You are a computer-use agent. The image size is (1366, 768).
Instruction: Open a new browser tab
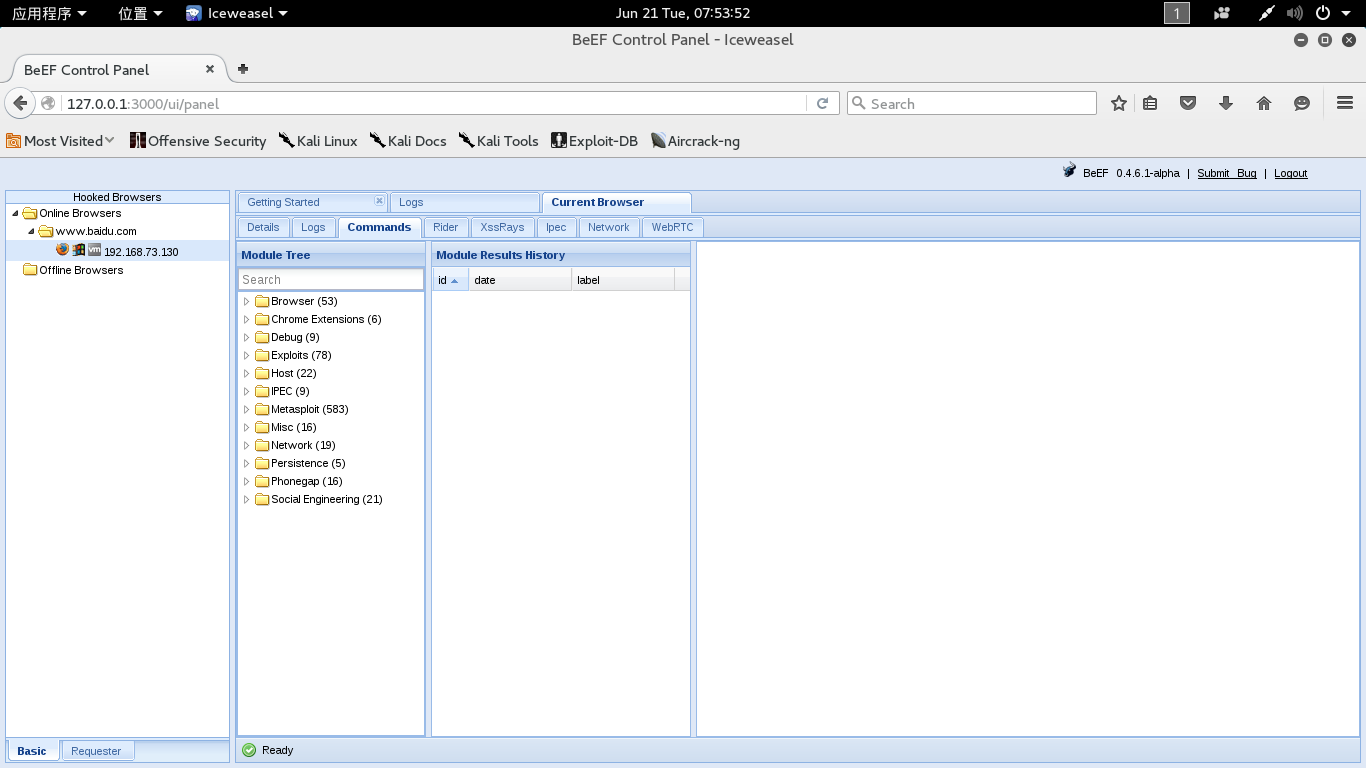coord(242,69)
